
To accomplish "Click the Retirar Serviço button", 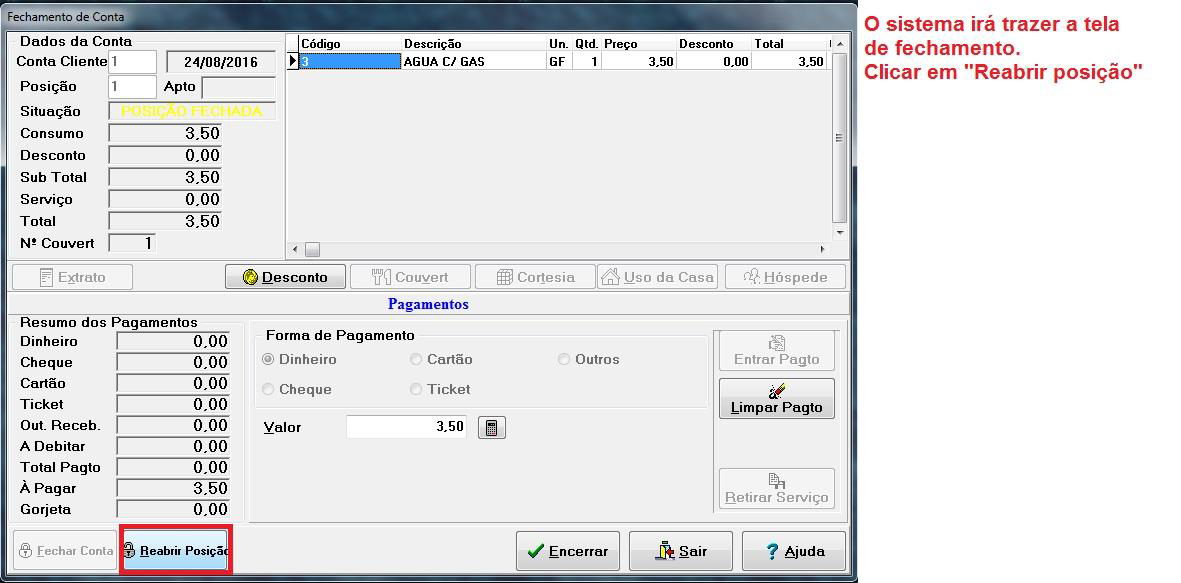I will [x=777, y=488].
